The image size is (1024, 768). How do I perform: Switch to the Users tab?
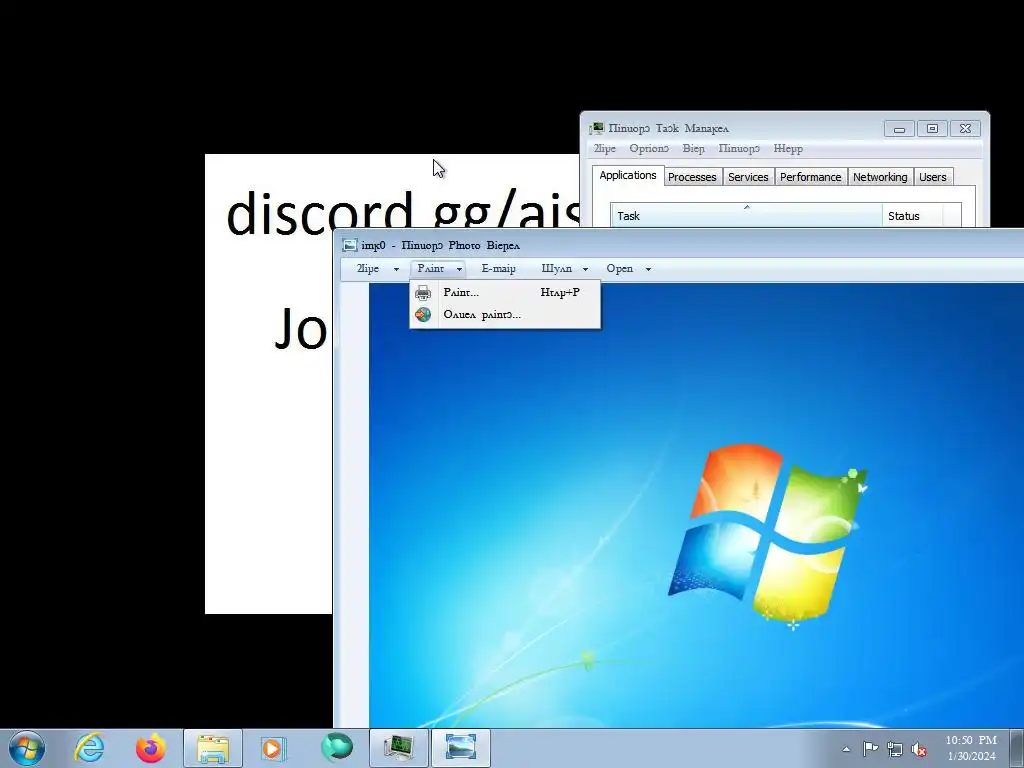[x=933, y=177]
